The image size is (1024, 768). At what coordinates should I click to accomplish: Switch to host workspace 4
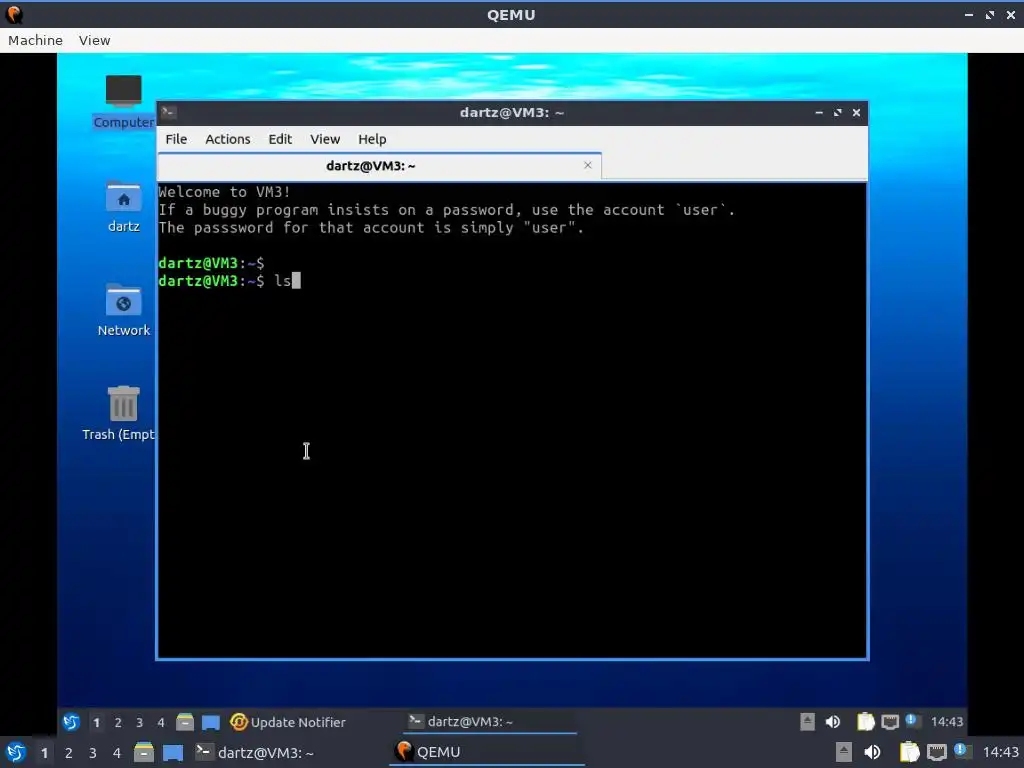[x=117, y=753]
